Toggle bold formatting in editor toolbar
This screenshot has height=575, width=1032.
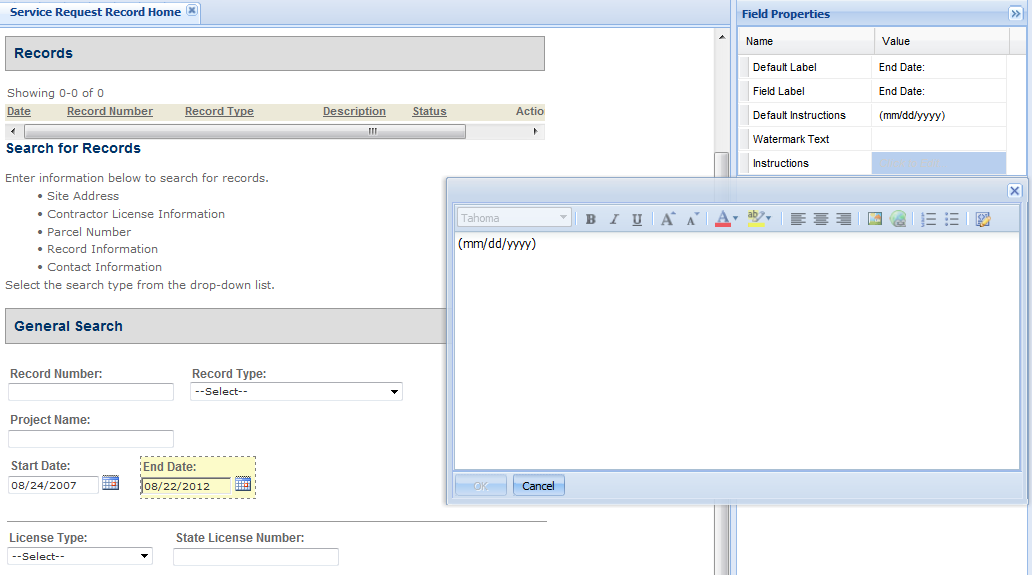click(591, 219)
